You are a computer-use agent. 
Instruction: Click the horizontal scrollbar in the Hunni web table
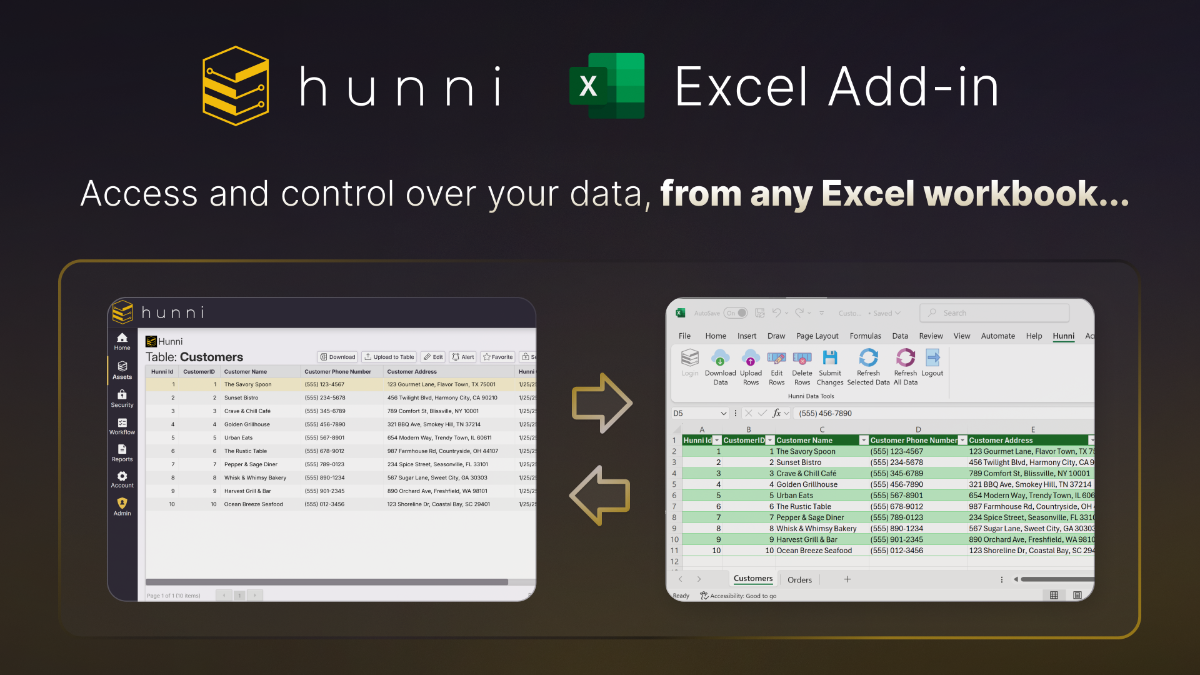coord(326,582)
